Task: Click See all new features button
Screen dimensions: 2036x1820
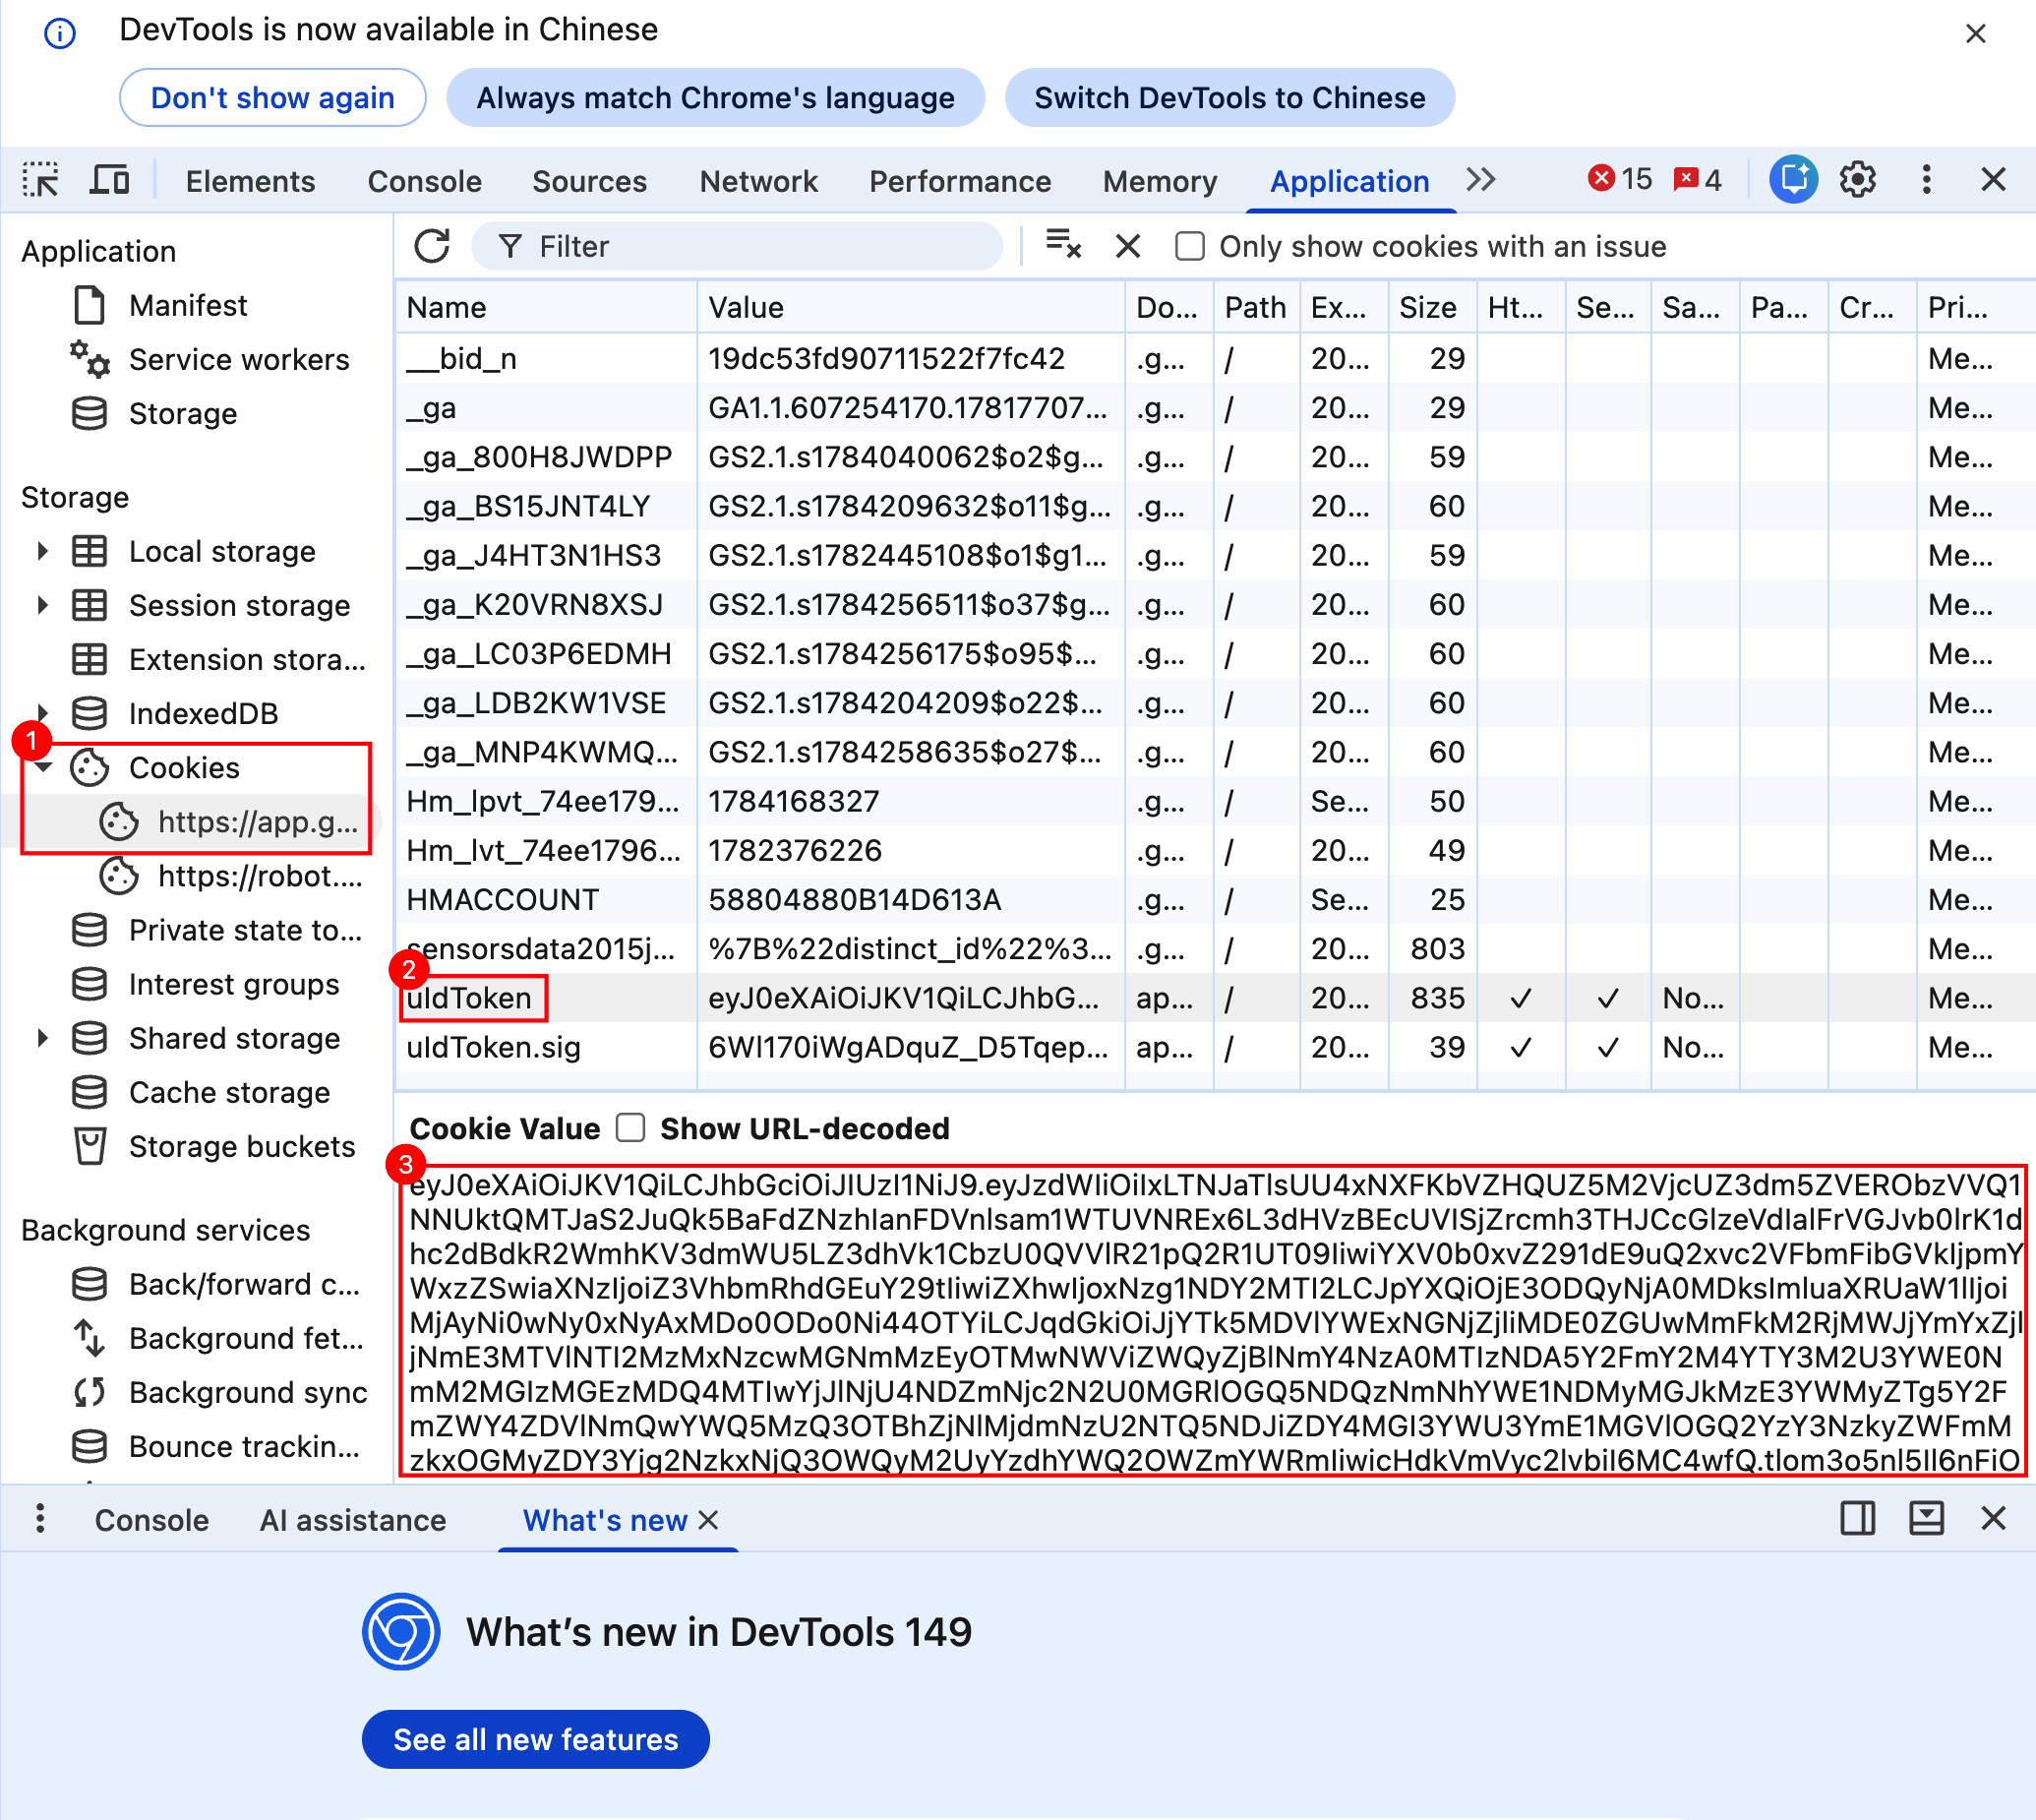Action: tap(535, 1739)
